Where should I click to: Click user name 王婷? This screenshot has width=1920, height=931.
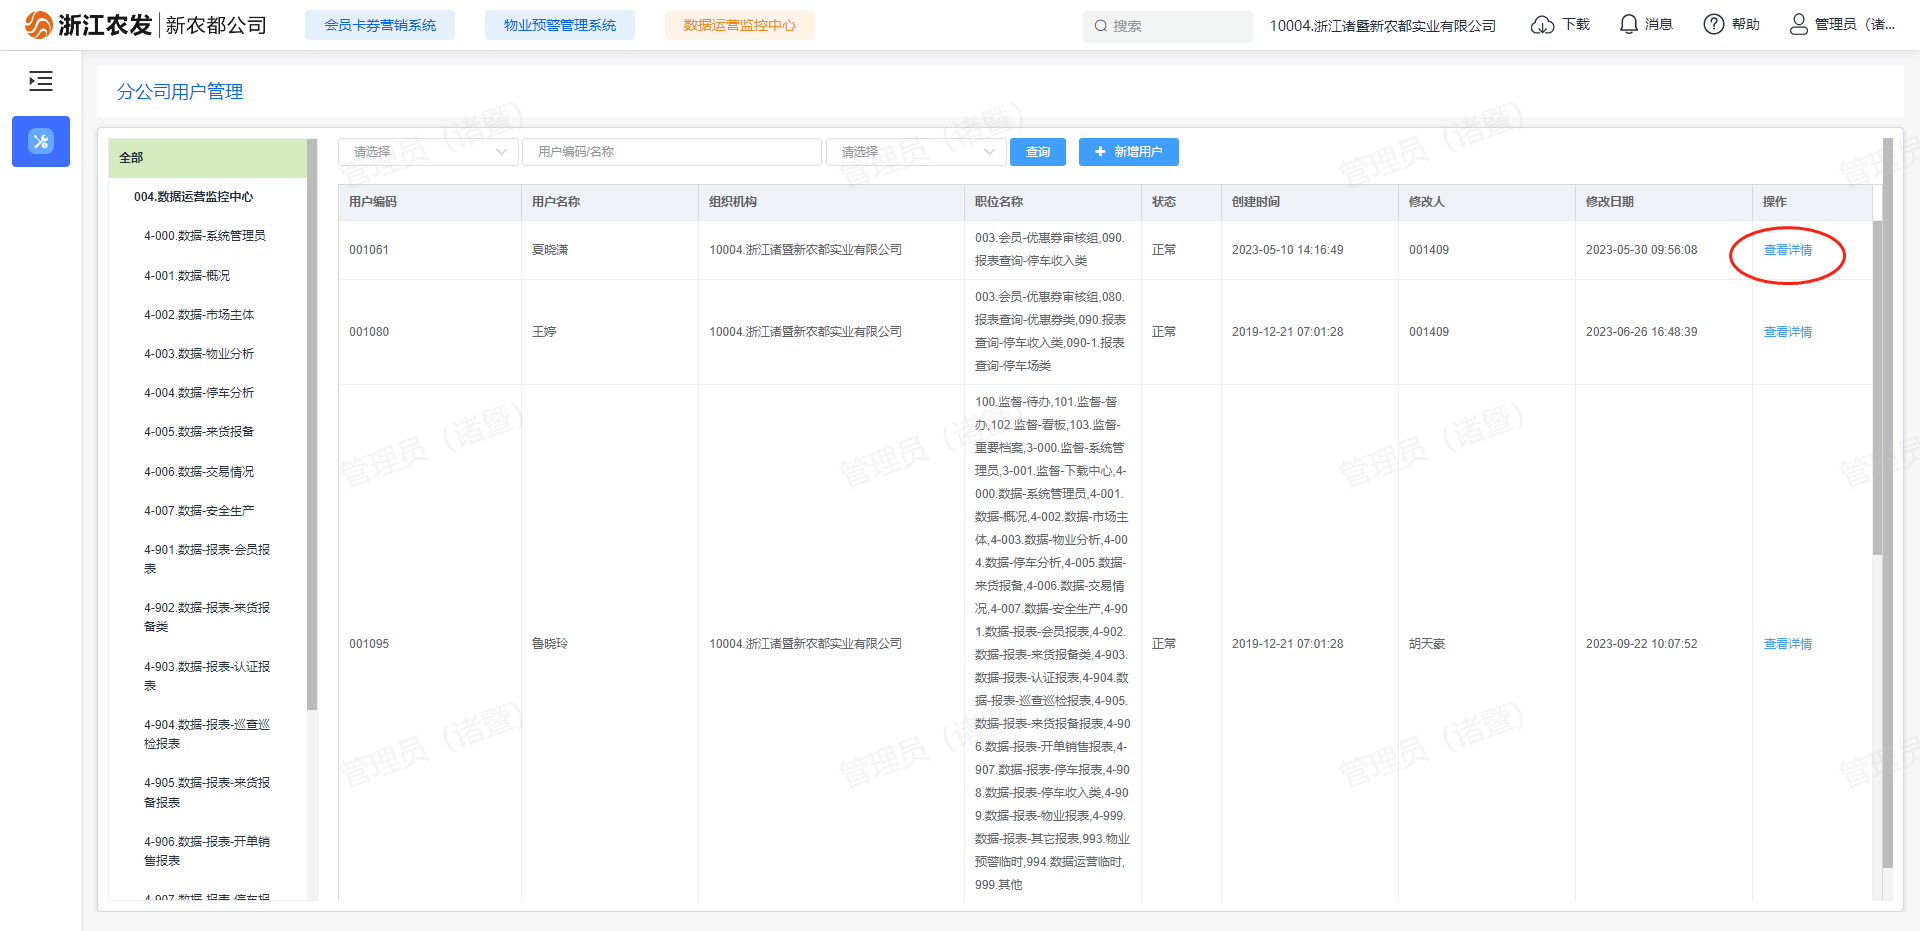[544, 332]
